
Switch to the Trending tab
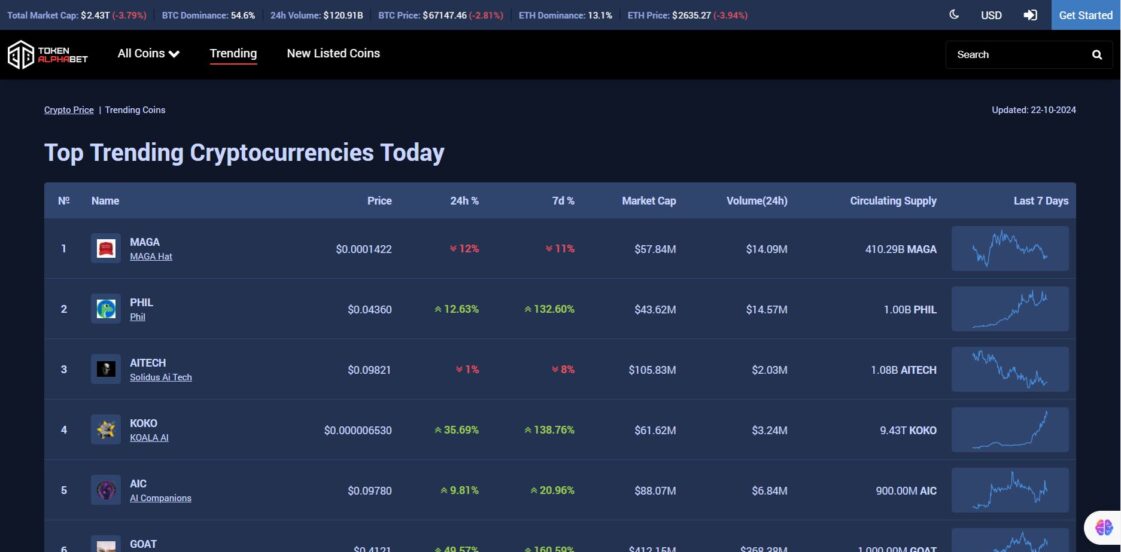(233, 54)
